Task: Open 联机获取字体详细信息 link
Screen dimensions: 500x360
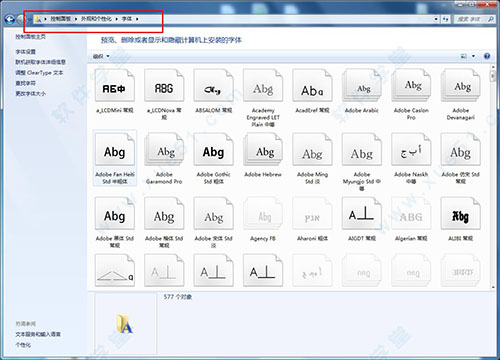Action: coord(41,62)
